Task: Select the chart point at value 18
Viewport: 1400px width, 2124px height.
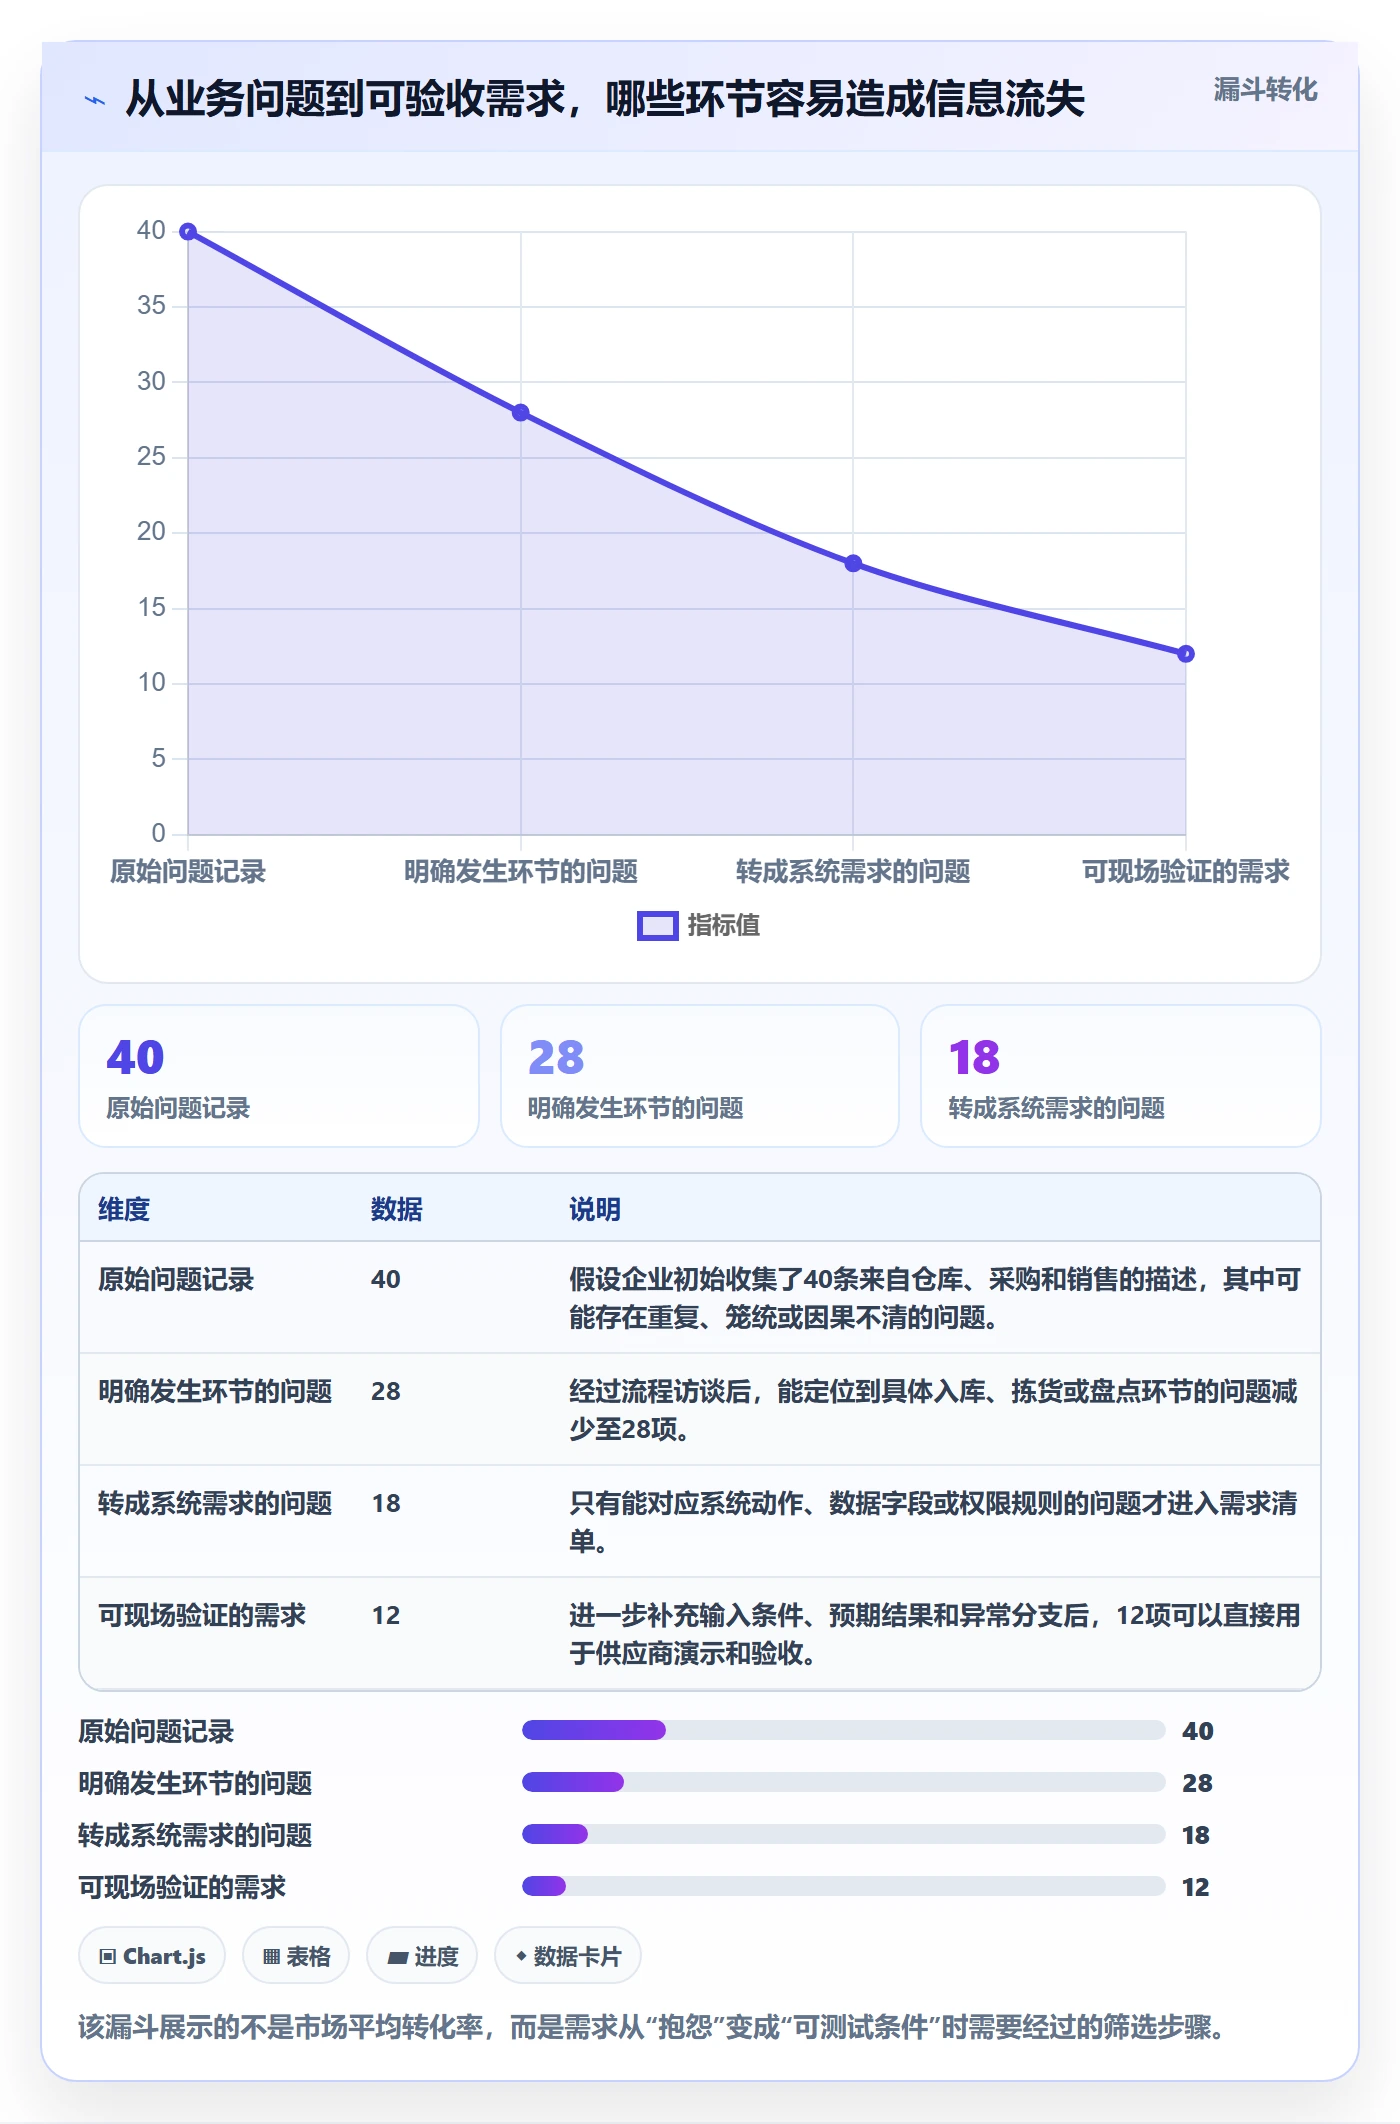Action: (x=853, y=564)
